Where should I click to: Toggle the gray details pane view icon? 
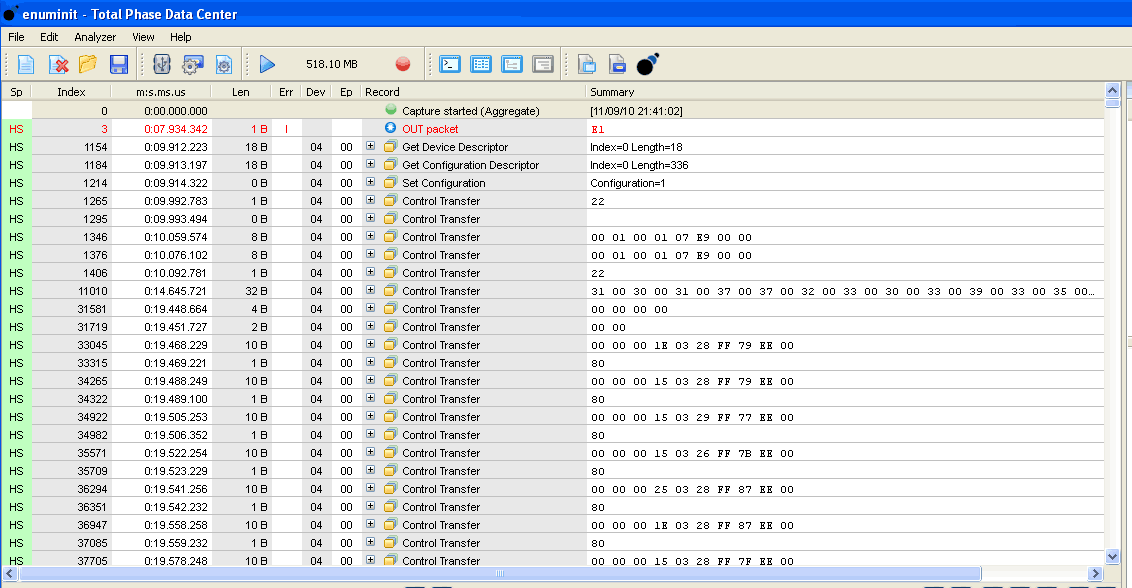coord(543,64)
